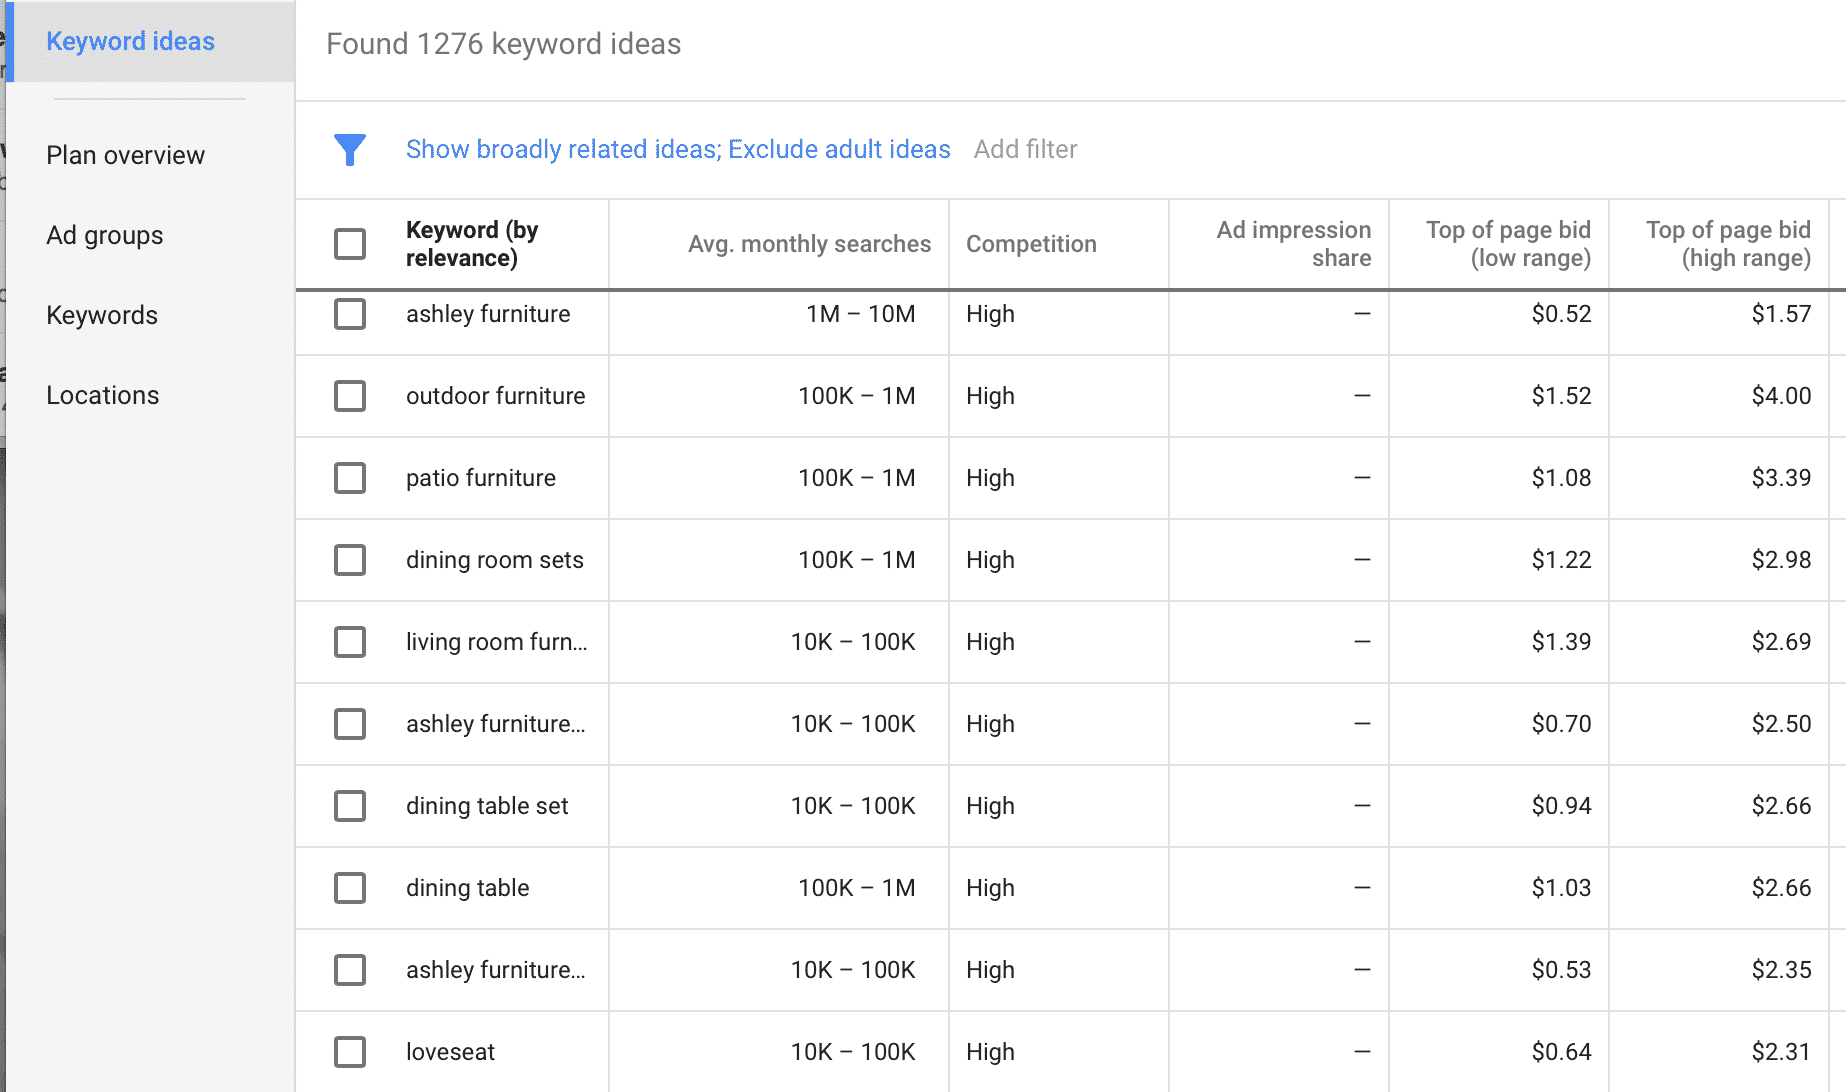Select the 'outdoor furniture' keyword text

coord(495,396)
